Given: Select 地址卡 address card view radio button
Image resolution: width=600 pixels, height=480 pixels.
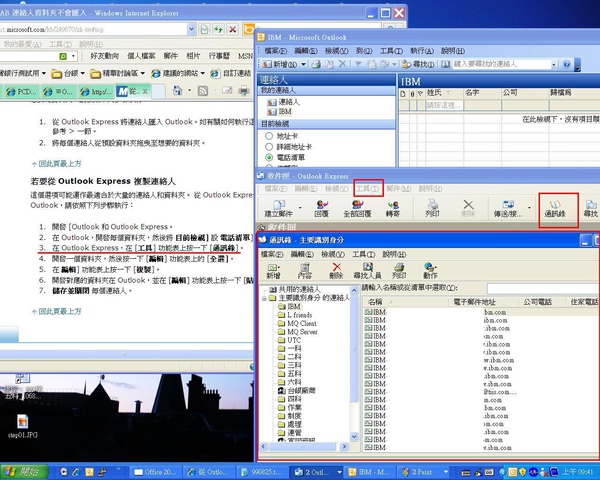Looking at the screenshot, I should pyautogui.click(x=269, y=136).
